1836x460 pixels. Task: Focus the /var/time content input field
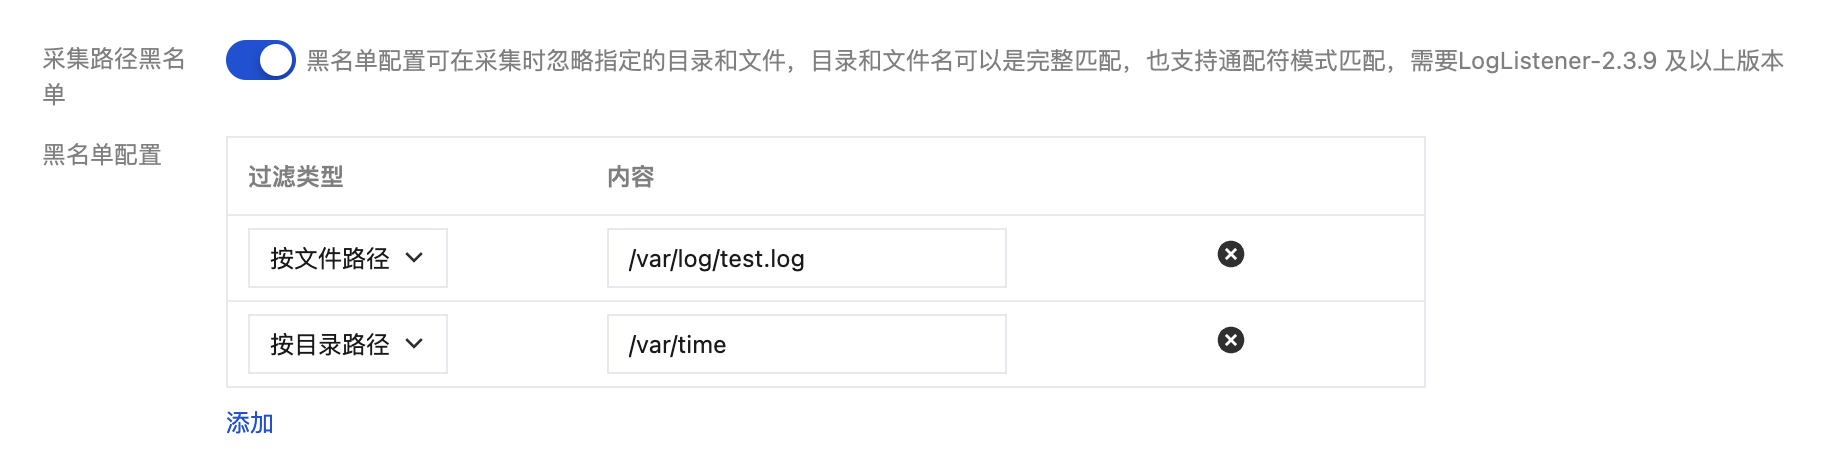(x=806, y=344)
